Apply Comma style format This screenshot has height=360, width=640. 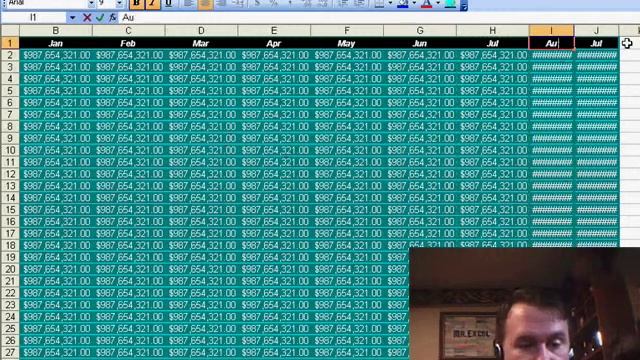coord(290,3)
